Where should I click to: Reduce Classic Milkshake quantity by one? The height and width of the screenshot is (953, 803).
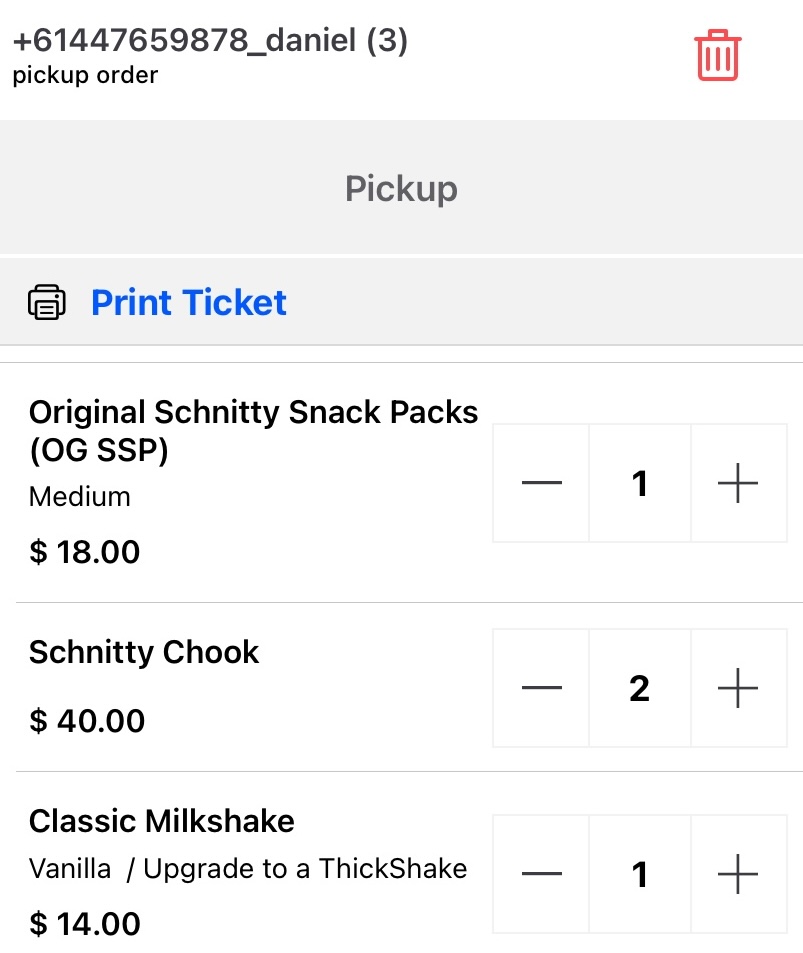541,875
